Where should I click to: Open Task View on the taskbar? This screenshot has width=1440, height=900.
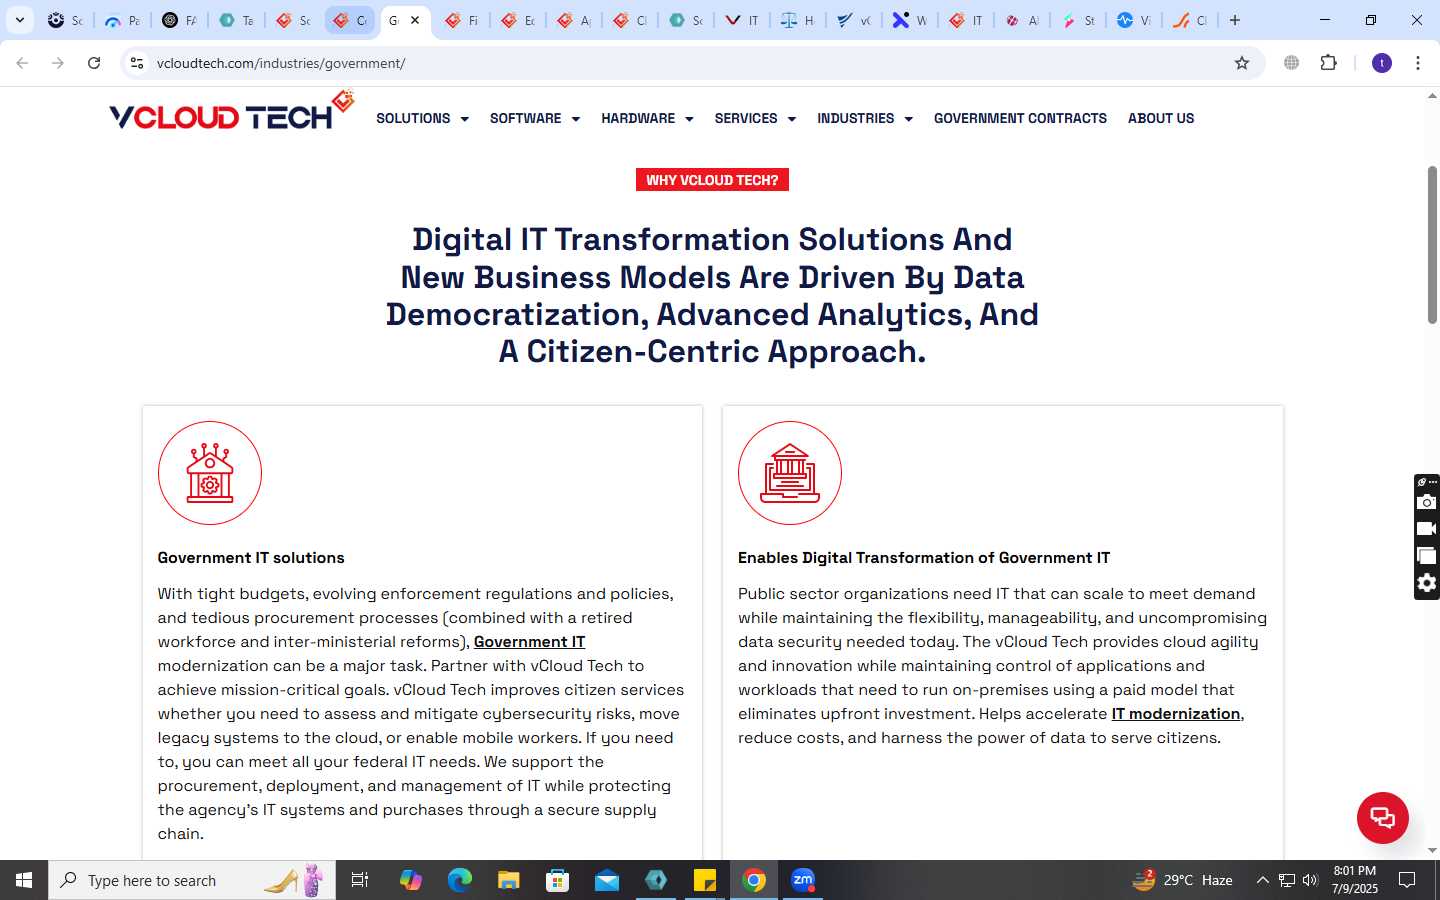[x=360, y=880]
